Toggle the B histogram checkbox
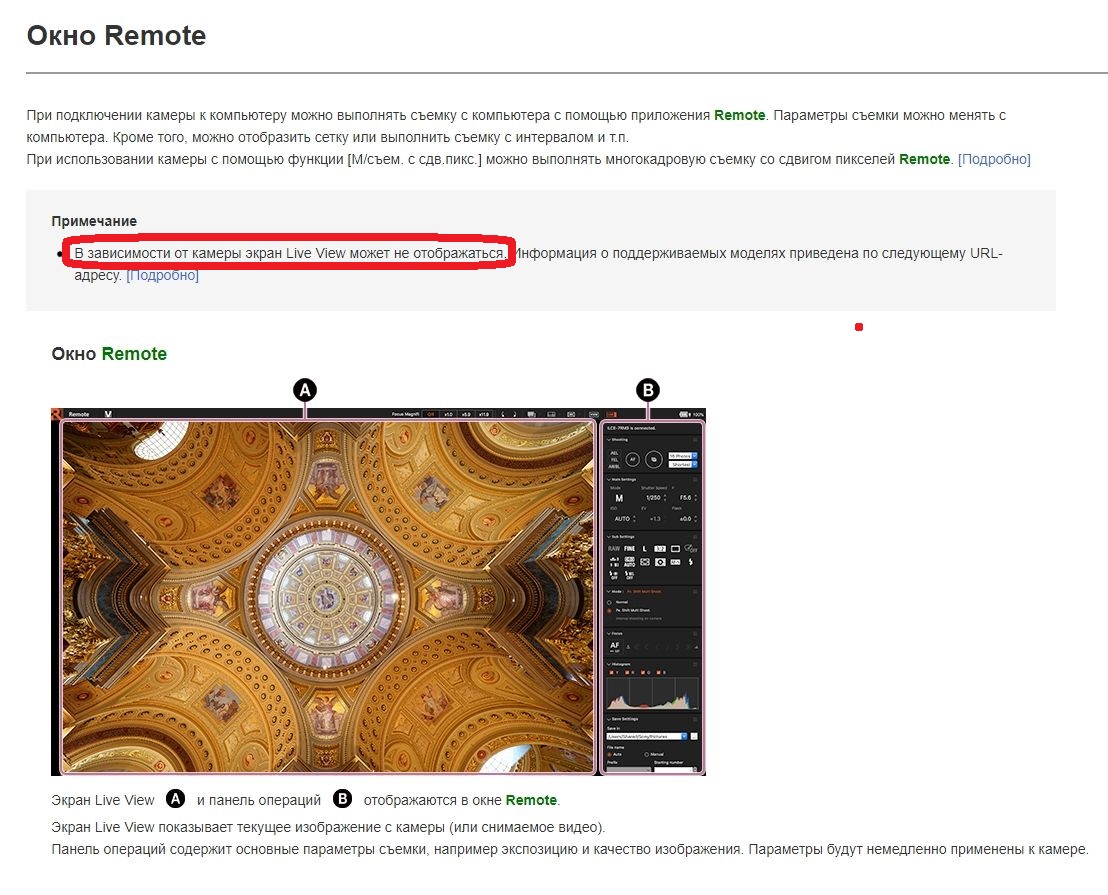Image resolution: width=1108 pixels, height=895 pixels. click(659, 672)
